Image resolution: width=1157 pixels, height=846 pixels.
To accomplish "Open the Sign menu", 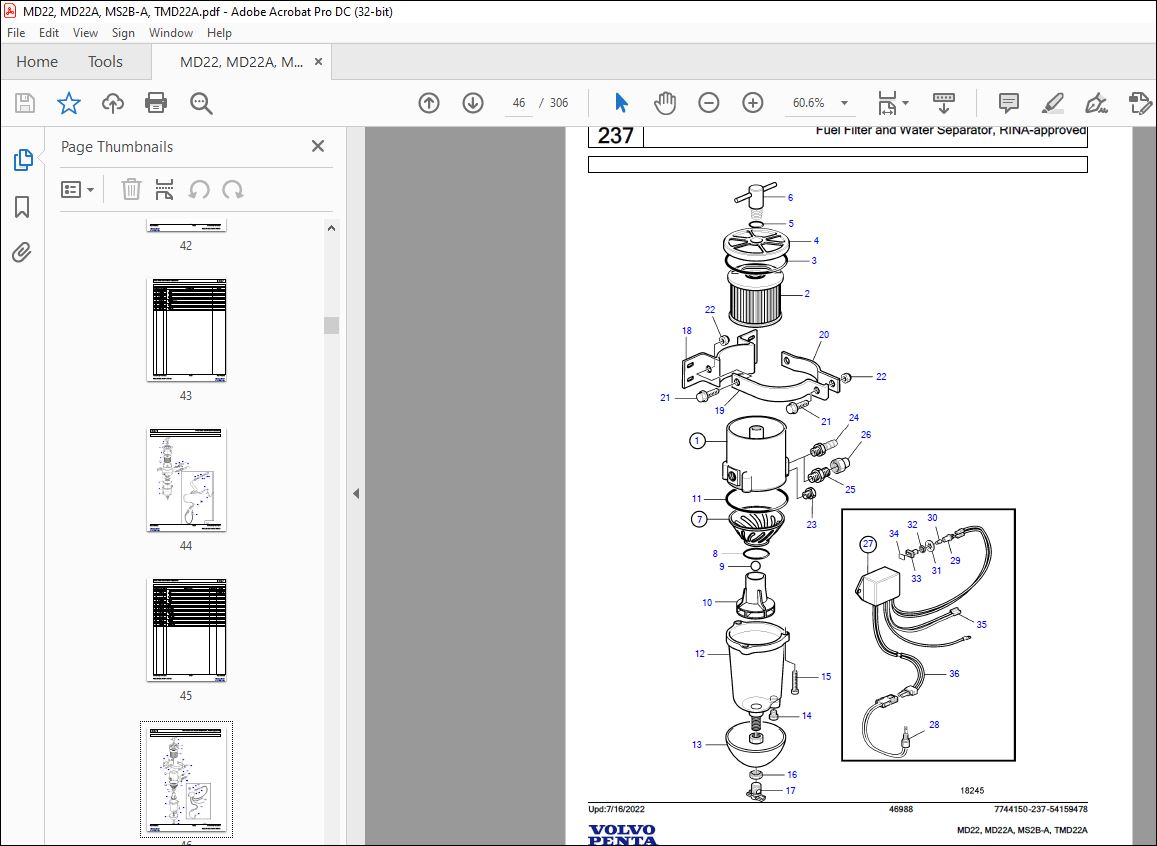I will pos(123,32).
